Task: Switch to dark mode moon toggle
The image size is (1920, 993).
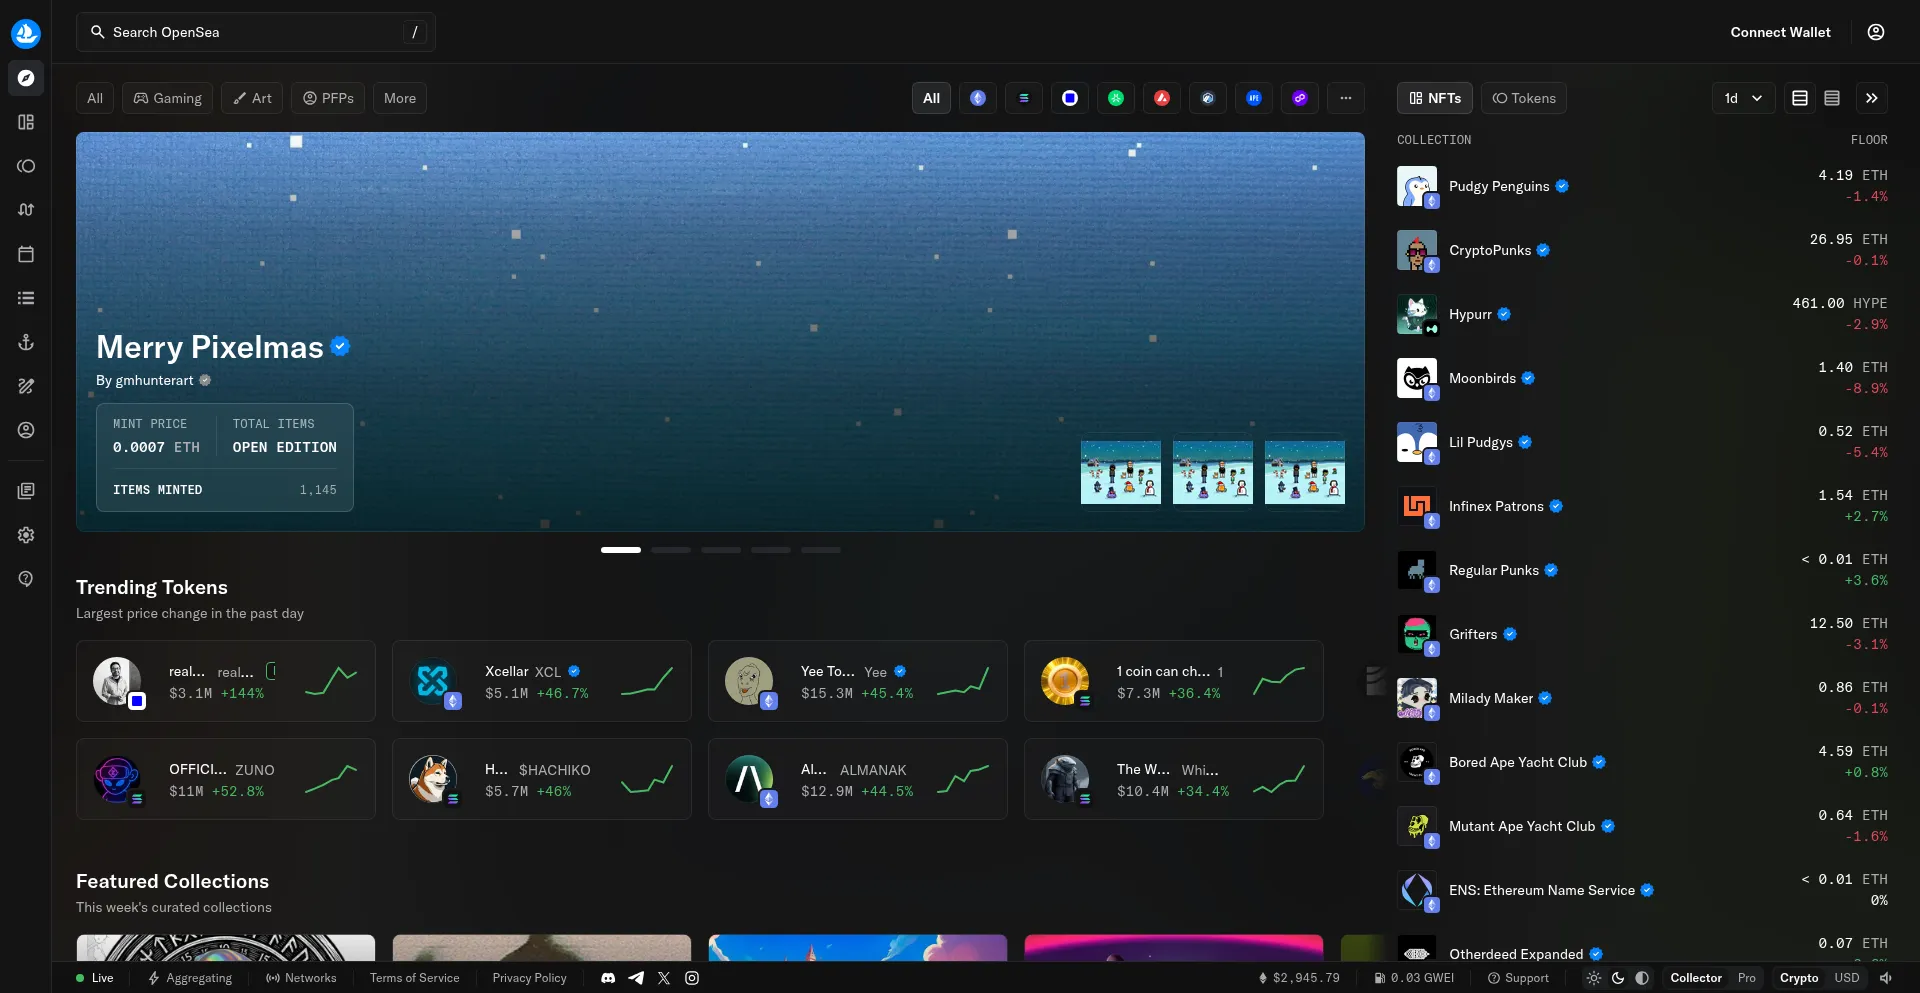Action: click(1618, 978)
